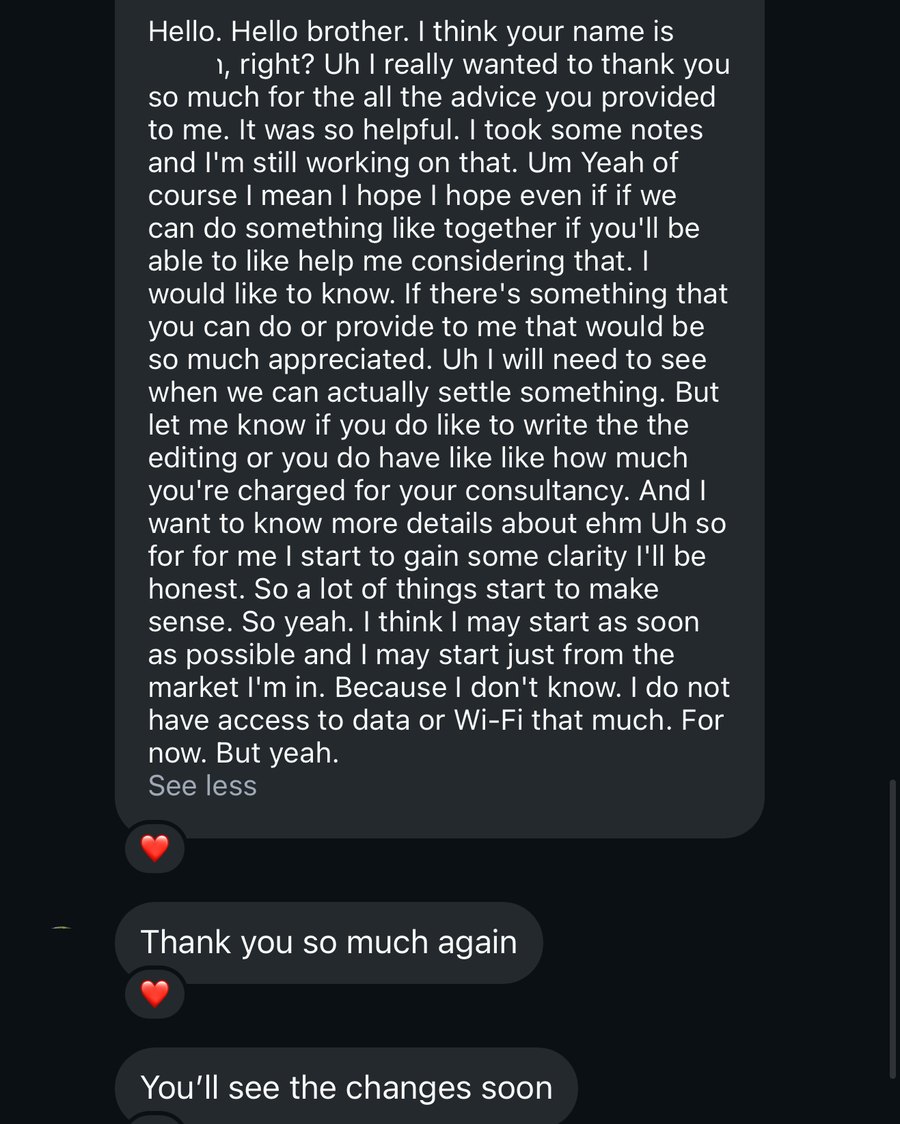Click the vertical scrollbar thumb on right
900x1124 pixels.
tap(892, 928)
